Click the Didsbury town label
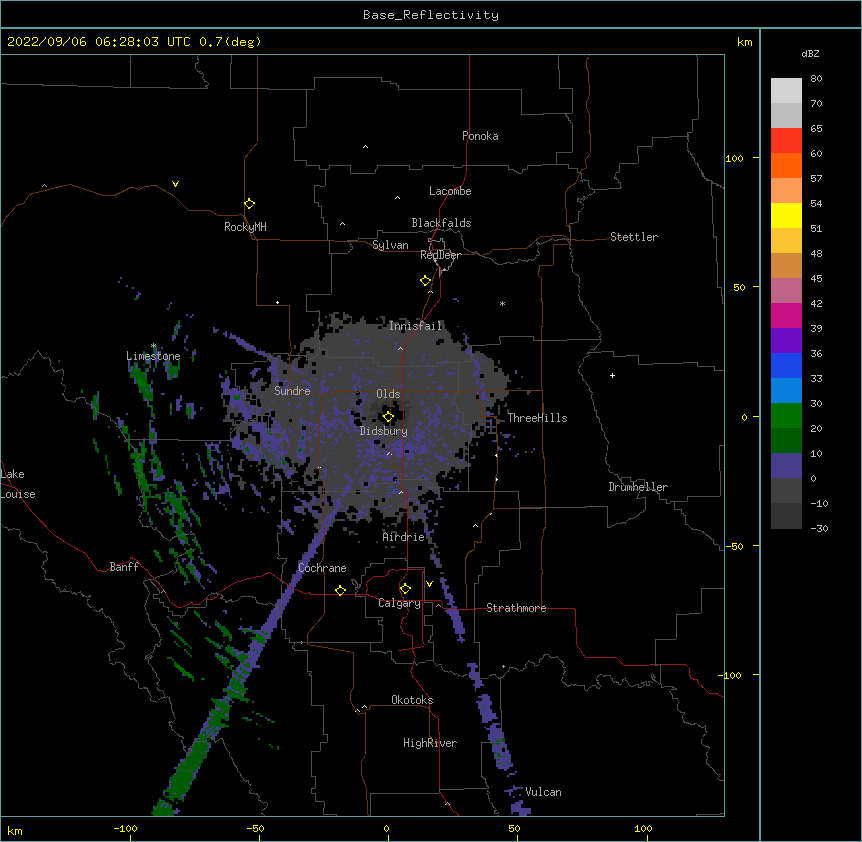This screenshot has width=862, height=842. (384, 431)
